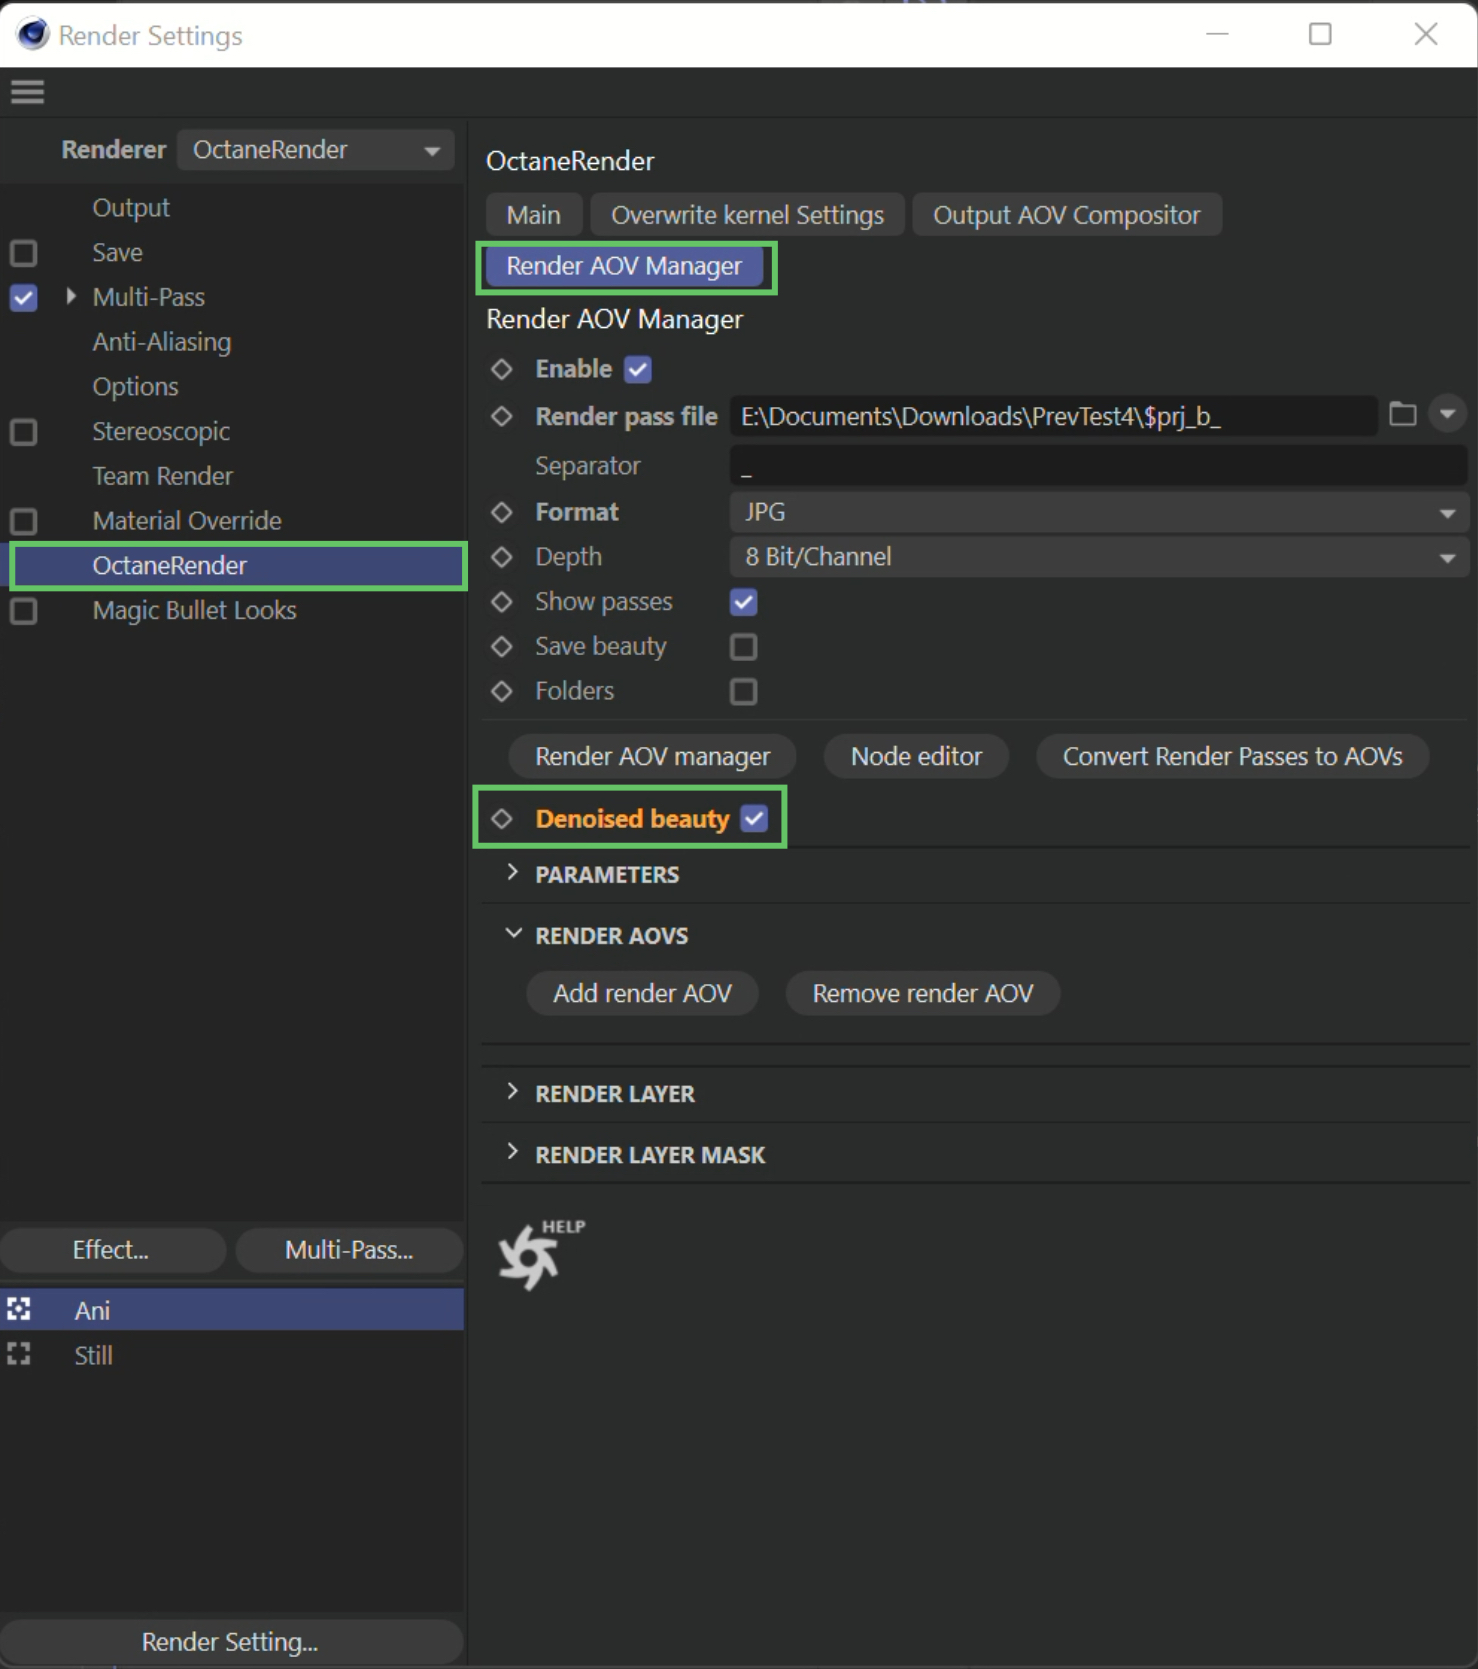Click the keyframe diamond next to Enable
The width and height of the screenshot is (1478, 1669).
[x=502, y=369]
